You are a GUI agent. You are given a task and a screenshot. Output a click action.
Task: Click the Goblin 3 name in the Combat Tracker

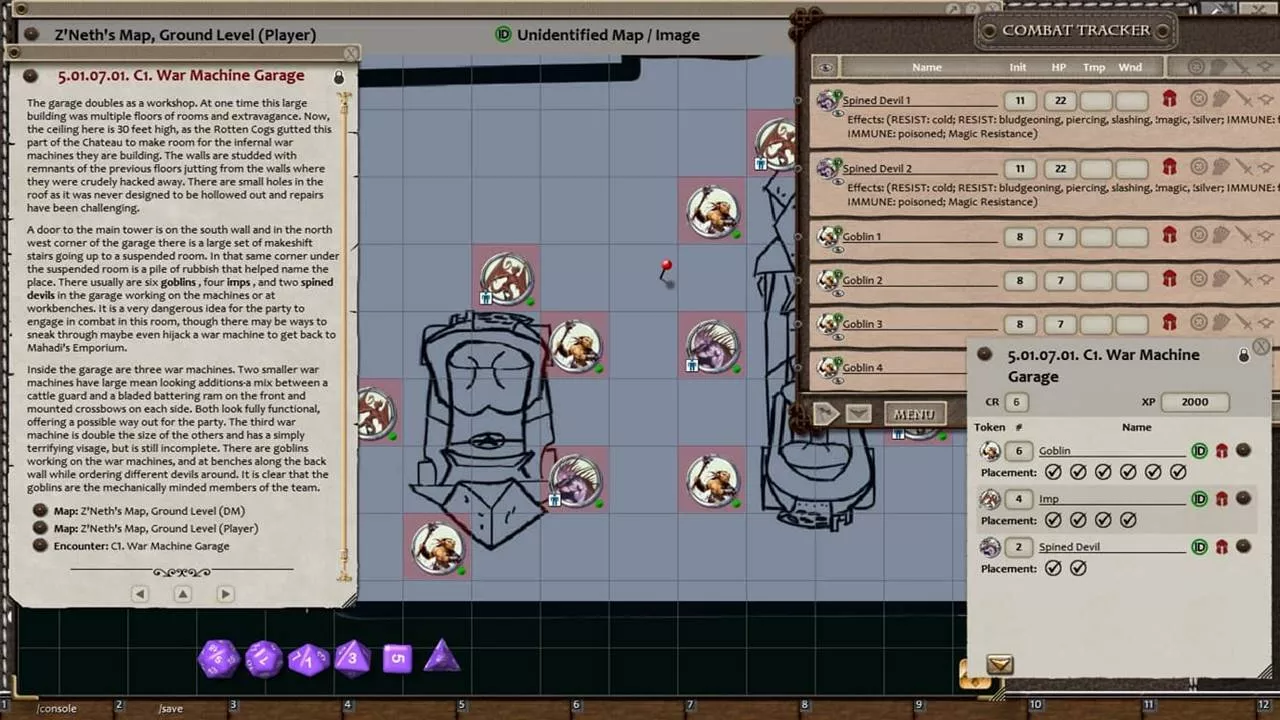862,324
